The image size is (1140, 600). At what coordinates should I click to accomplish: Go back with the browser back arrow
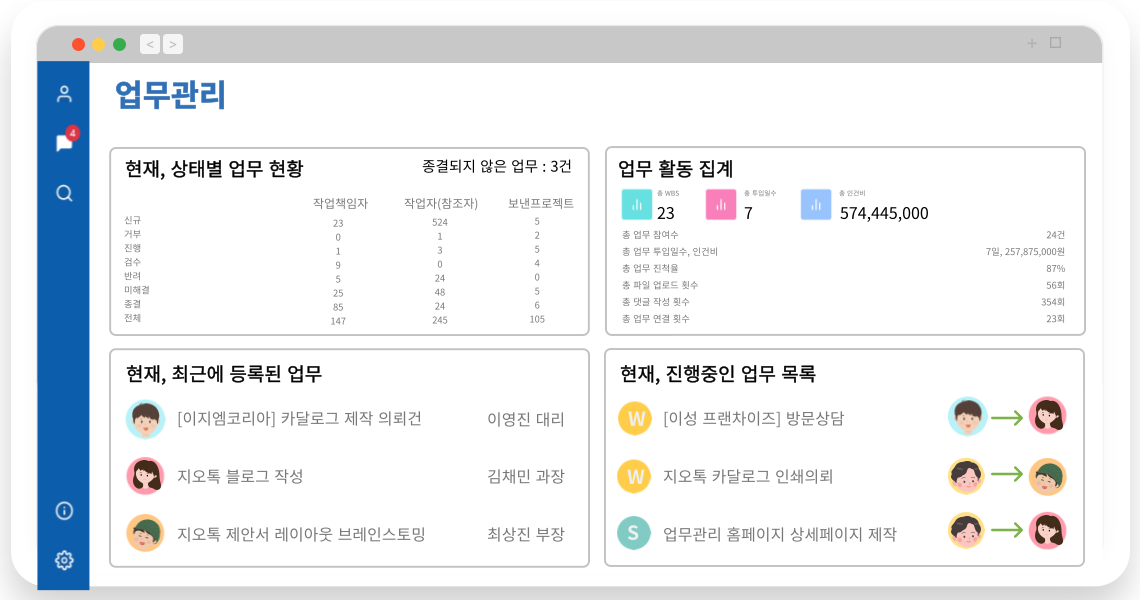tap(150, 44)
